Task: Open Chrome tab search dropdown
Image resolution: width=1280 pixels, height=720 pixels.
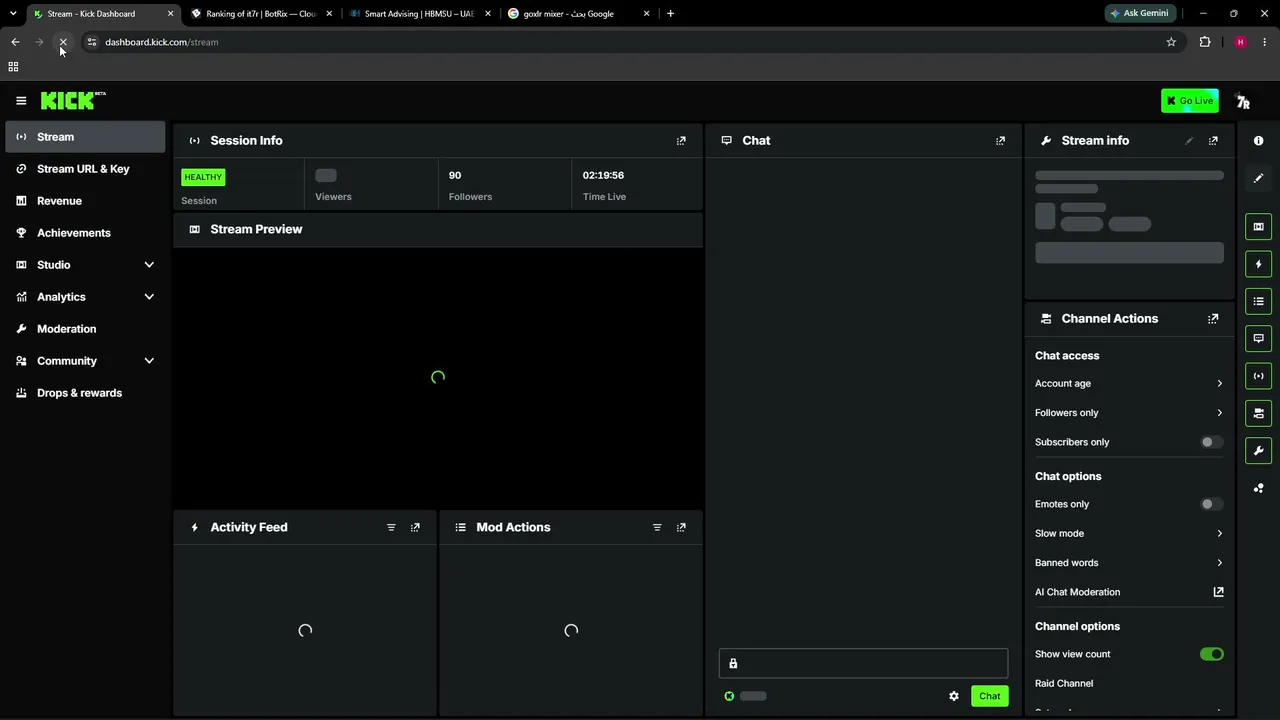Action: 13,14
